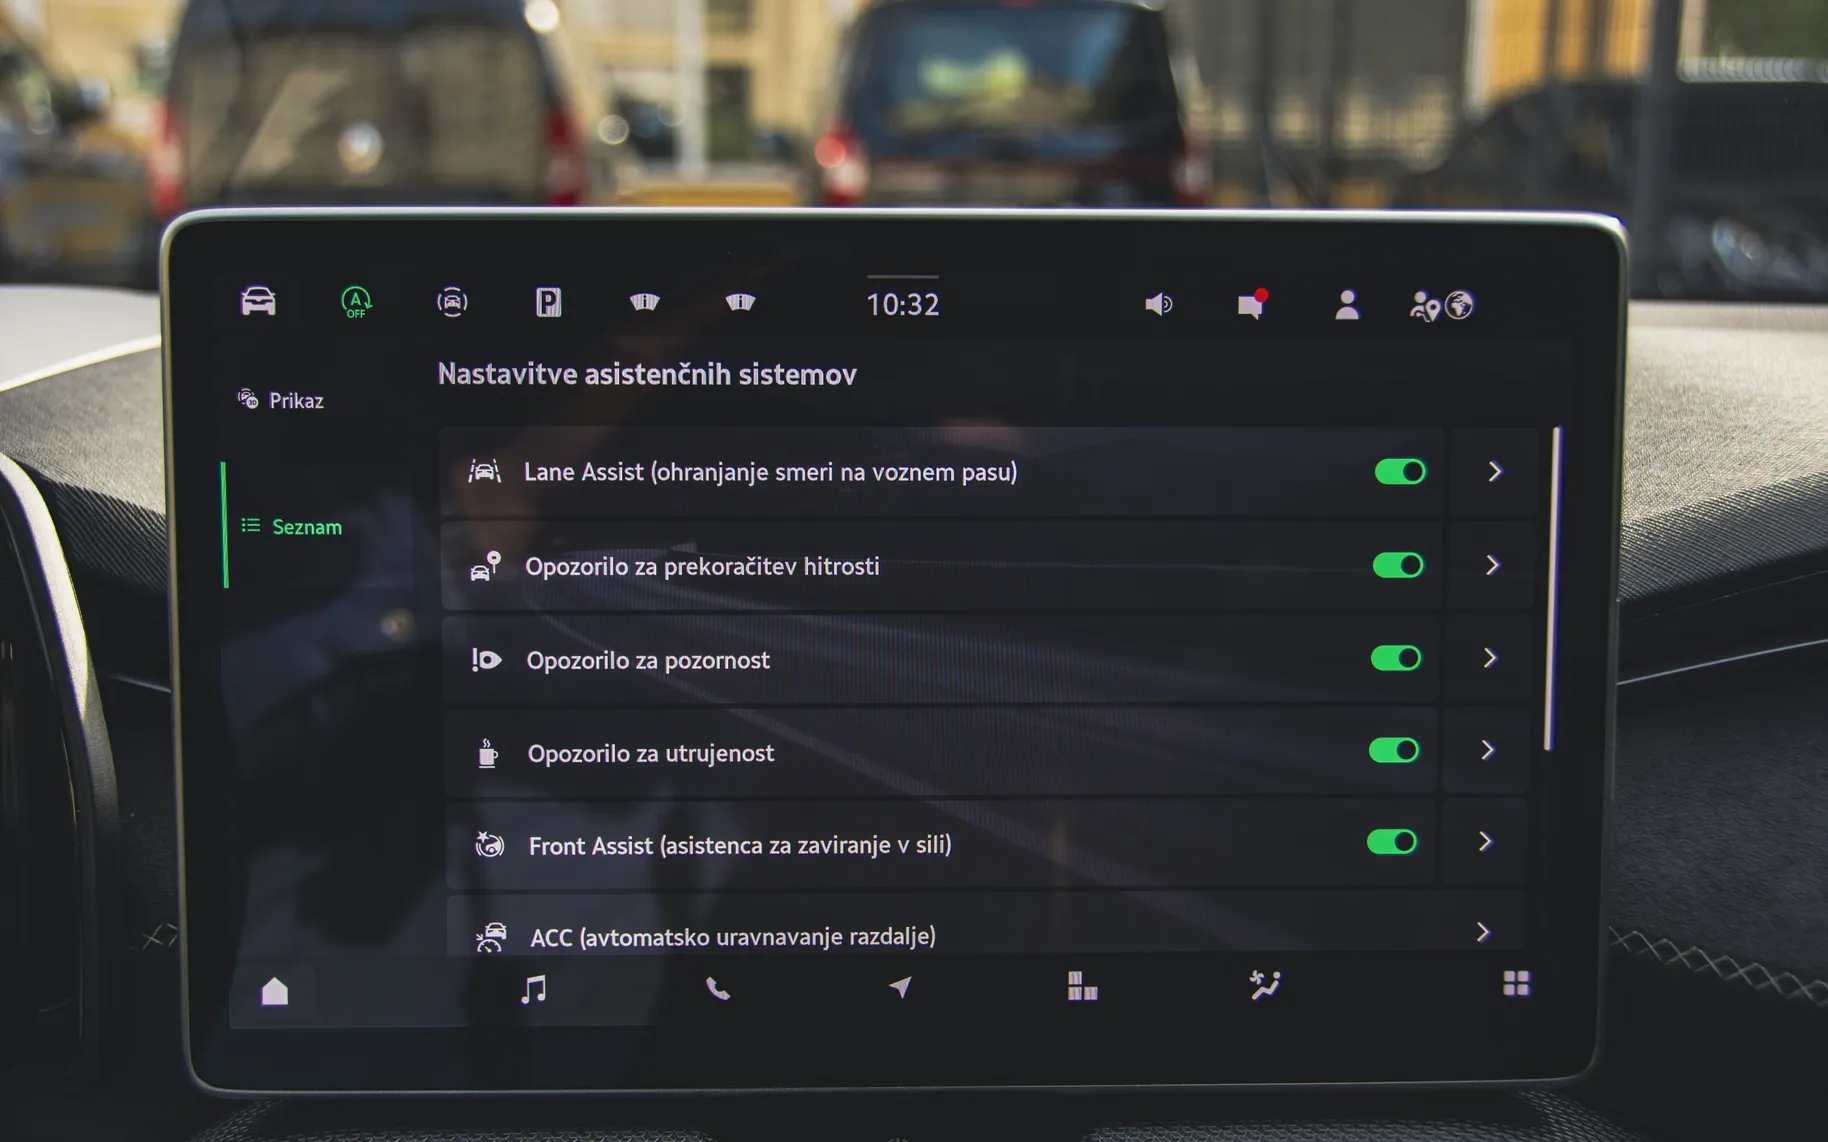
Task: Open the vehicle settings car icon
Action: click(x=258, y=301)
